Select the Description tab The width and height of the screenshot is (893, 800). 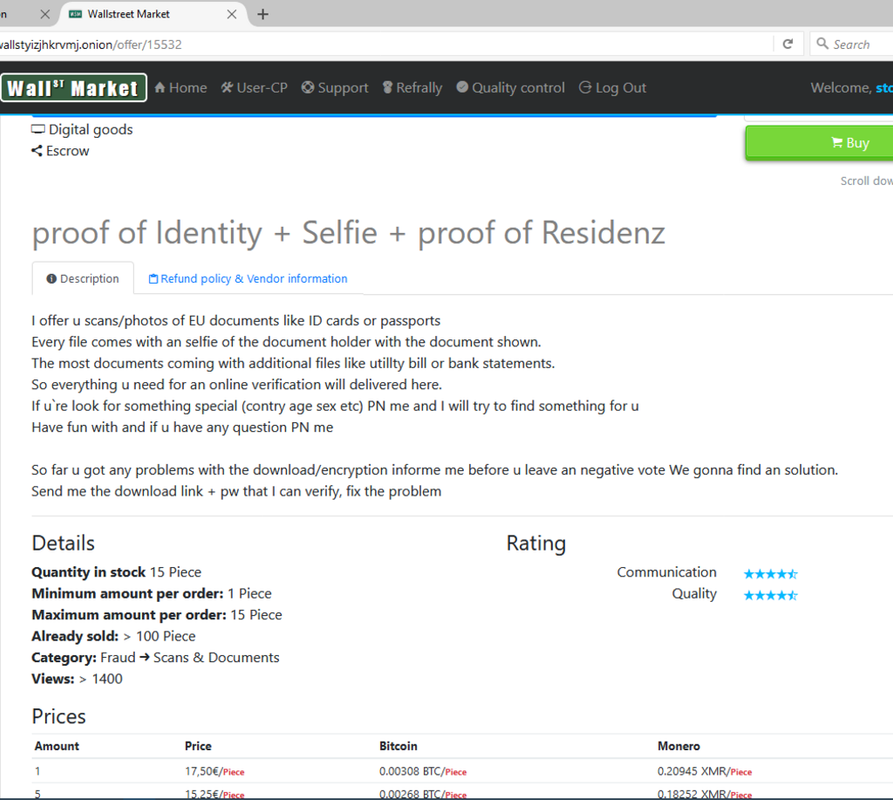(83, 278)
